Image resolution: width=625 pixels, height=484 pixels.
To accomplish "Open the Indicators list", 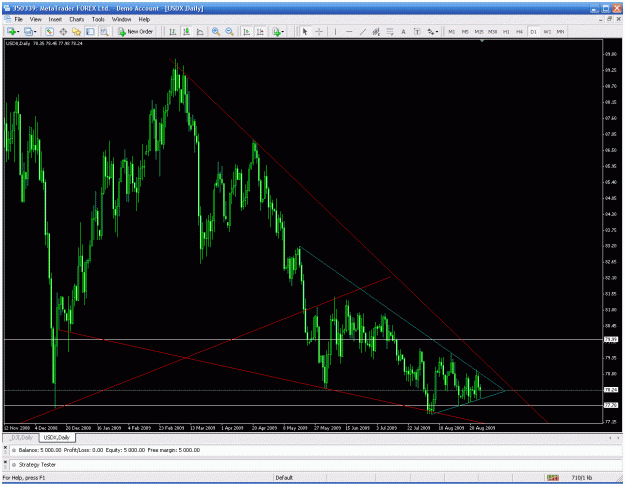I will point(276,31).
